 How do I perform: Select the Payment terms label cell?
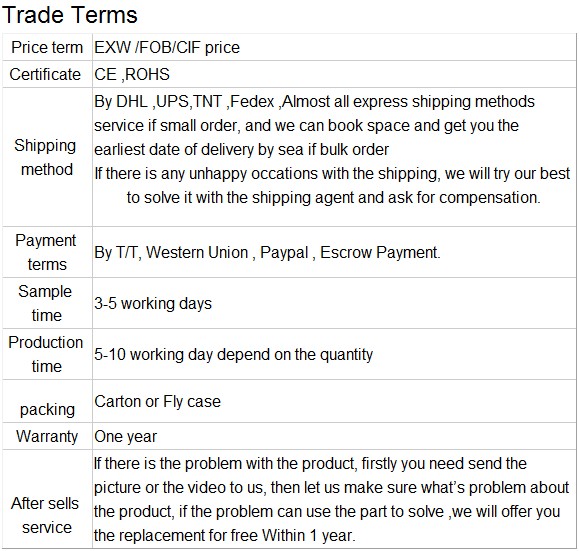point(46,252)
